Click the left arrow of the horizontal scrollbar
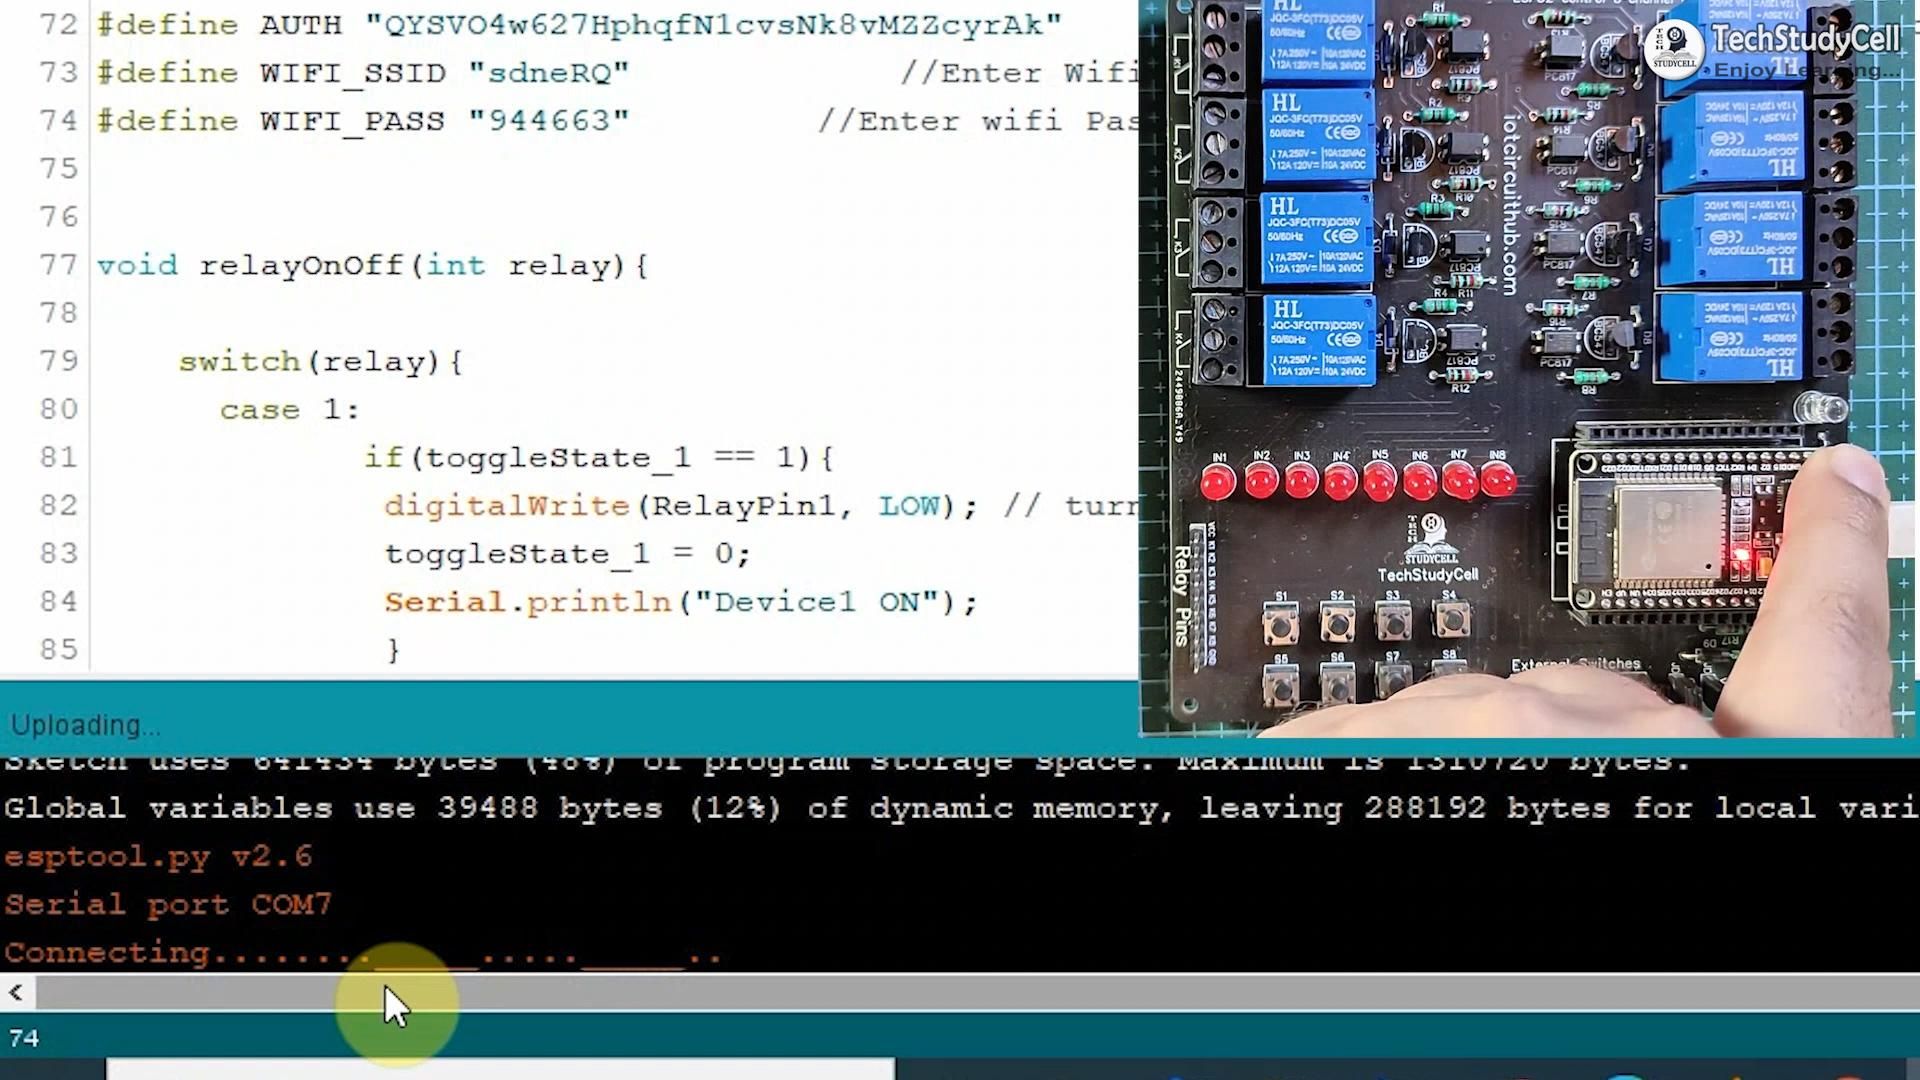The height and width of the screenshot is (1080, 1920). (16, 991)
